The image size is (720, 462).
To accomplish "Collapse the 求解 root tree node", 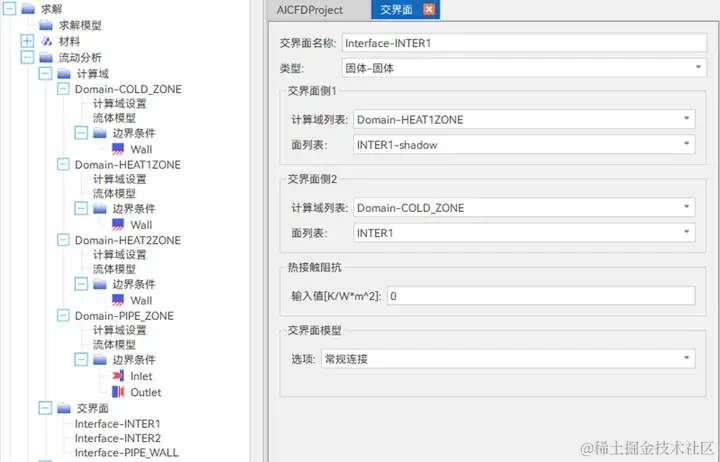I will 9,9.
